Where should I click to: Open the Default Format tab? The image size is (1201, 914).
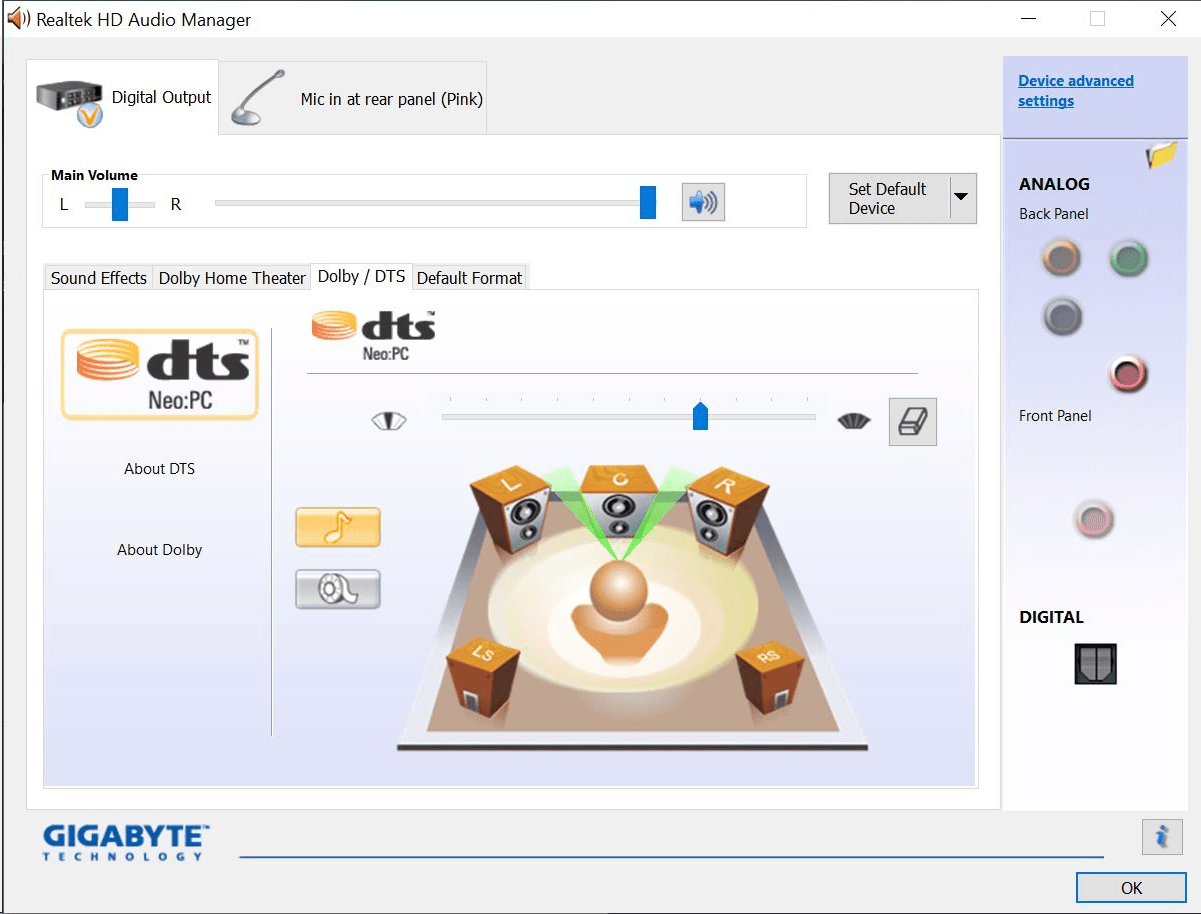[x=469, y=277]
